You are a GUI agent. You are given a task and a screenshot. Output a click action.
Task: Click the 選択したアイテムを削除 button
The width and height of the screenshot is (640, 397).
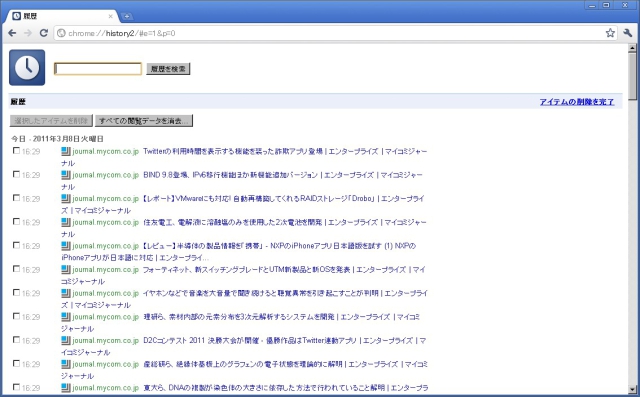click(51, 121)
